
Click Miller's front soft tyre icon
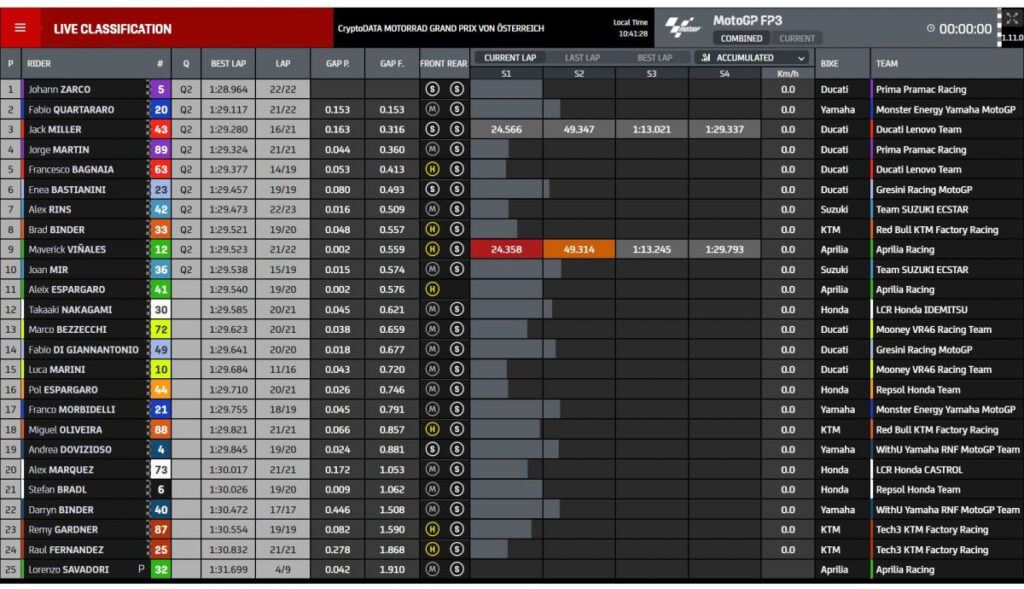[432, 129]
